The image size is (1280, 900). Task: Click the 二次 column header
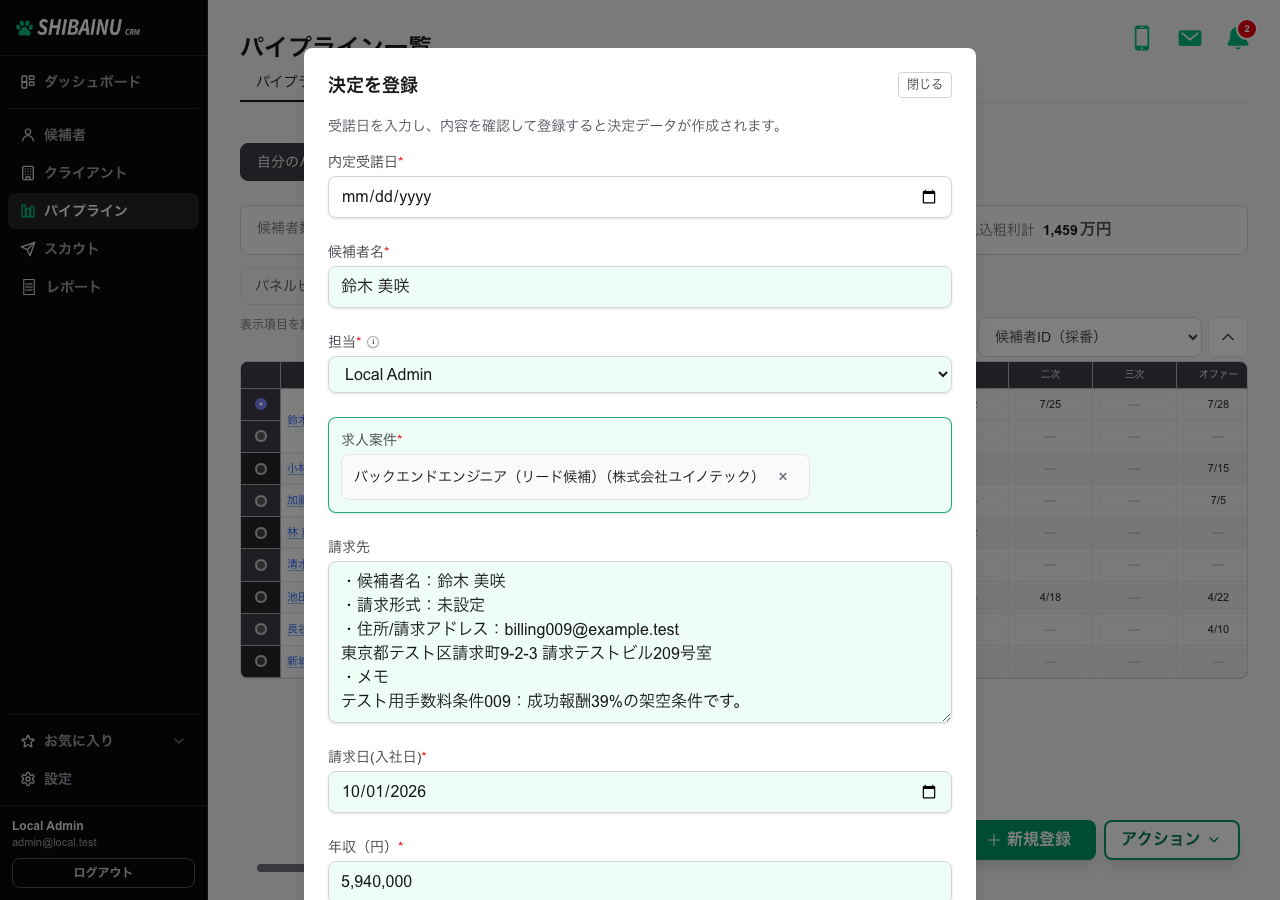[1050, 375]
